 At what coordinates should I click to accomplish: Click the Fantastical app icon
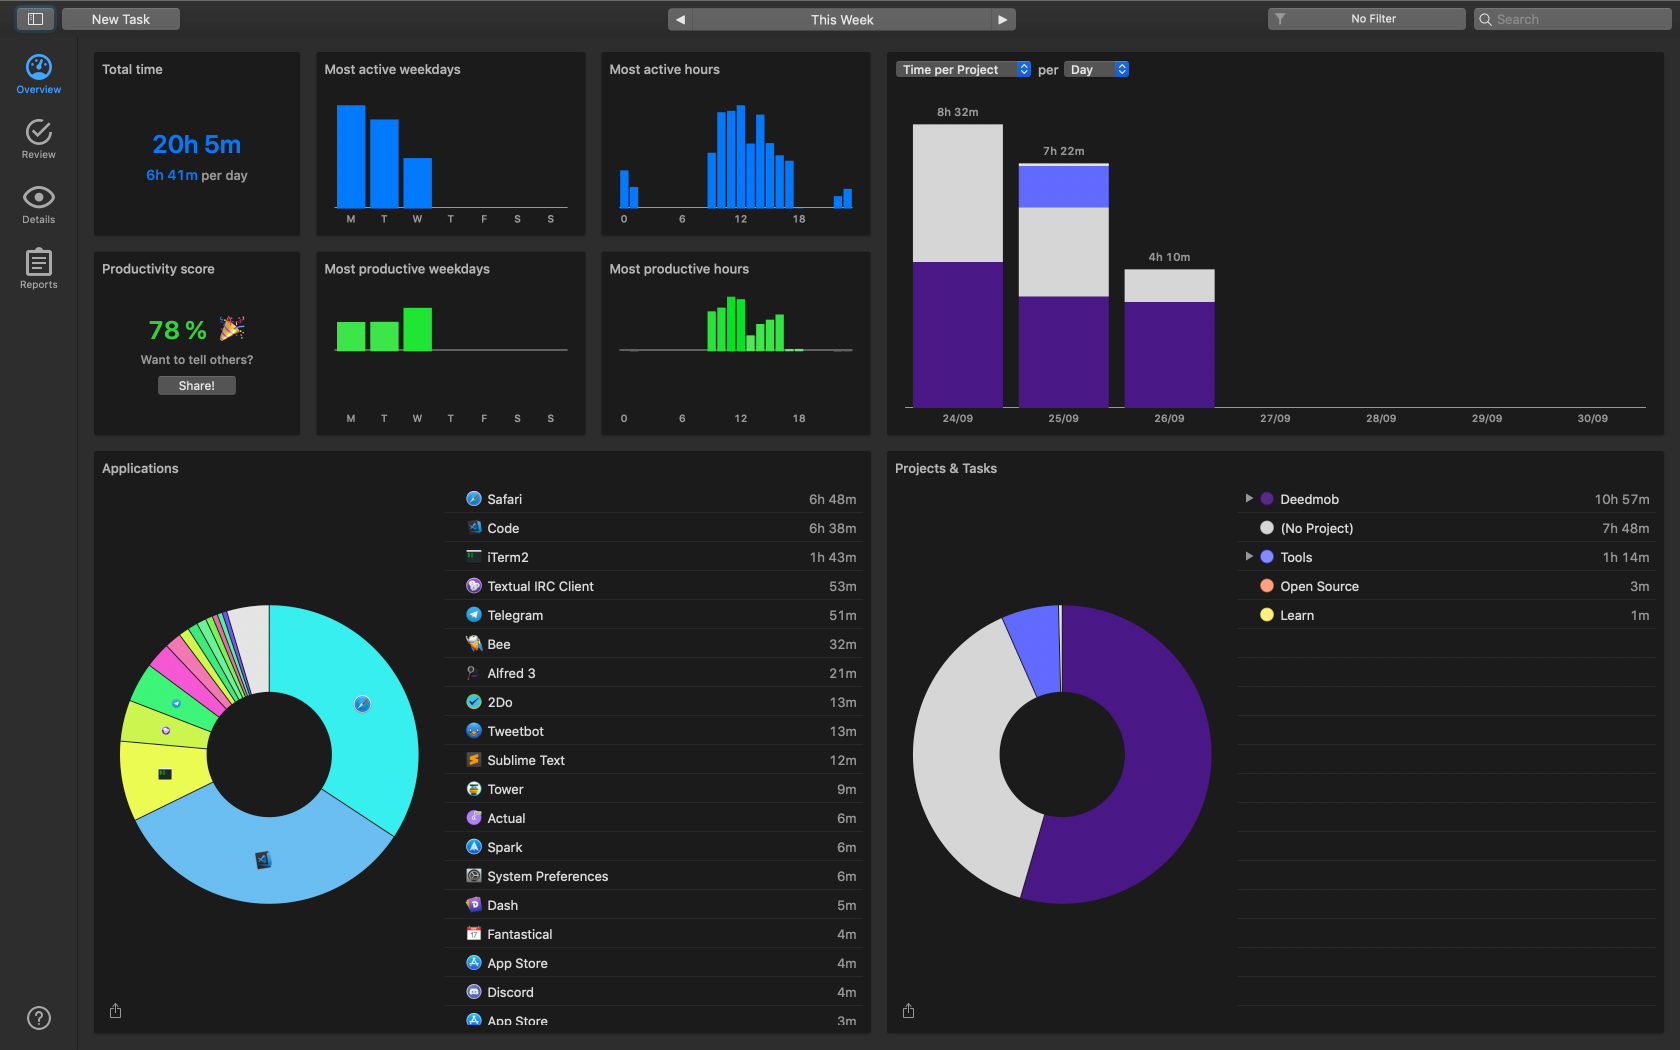pyautogui.click(x=474, y=934)
